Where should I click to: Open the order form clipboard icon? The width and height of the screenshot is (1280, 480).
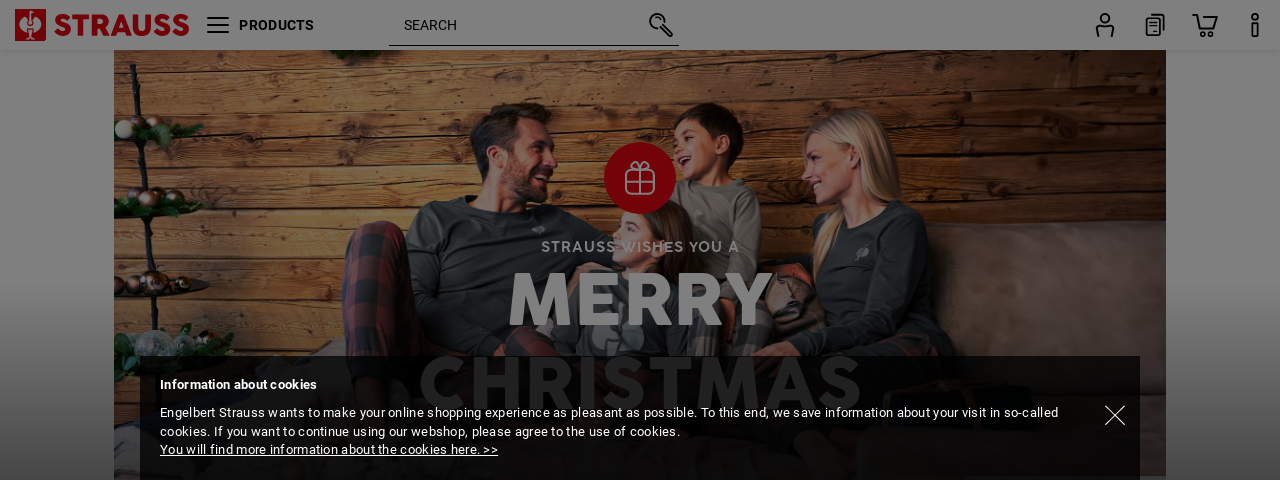(x=1155, y=25)
